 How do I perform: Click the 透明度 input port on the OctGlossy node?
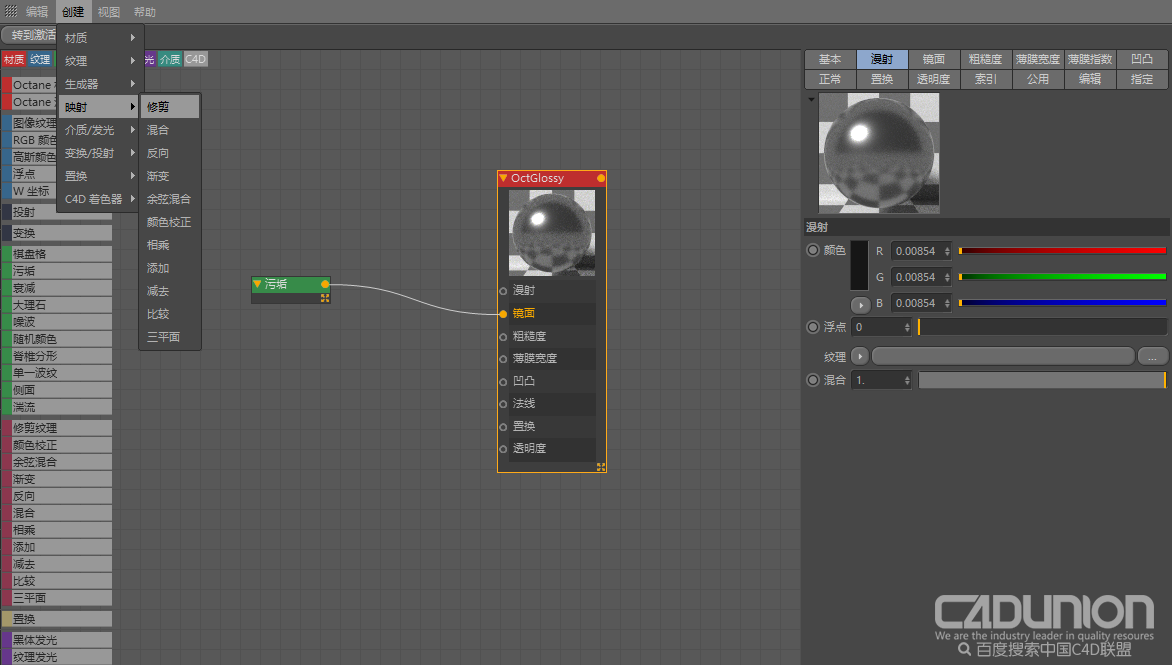click(503, 449)
